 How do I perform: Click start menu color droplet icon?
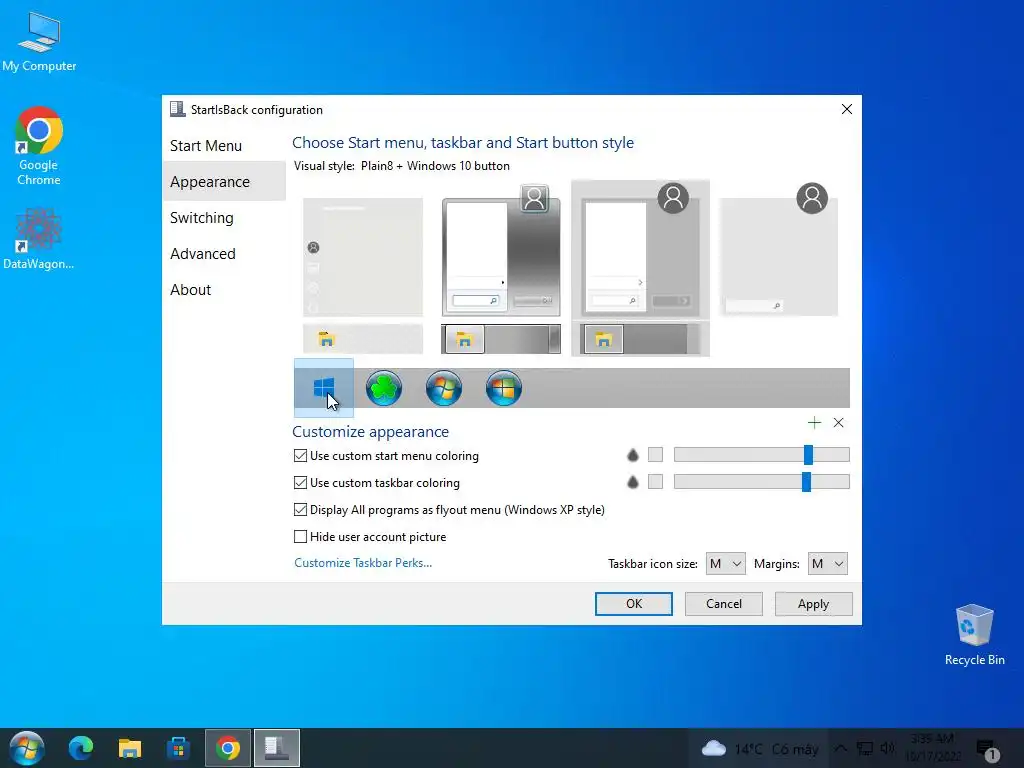pyautogui.click(x=633, y=455)
